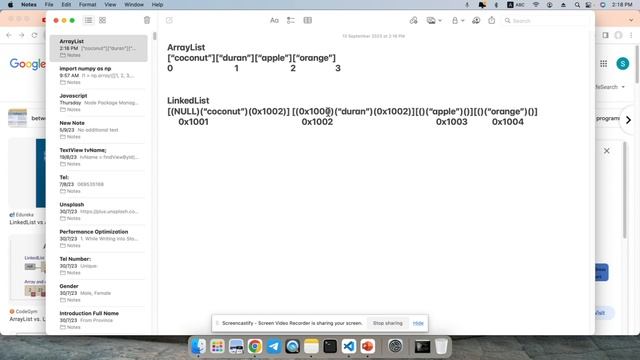Open the Edit menu
This screenshot has width=640, height=360.
coord(66,4)
